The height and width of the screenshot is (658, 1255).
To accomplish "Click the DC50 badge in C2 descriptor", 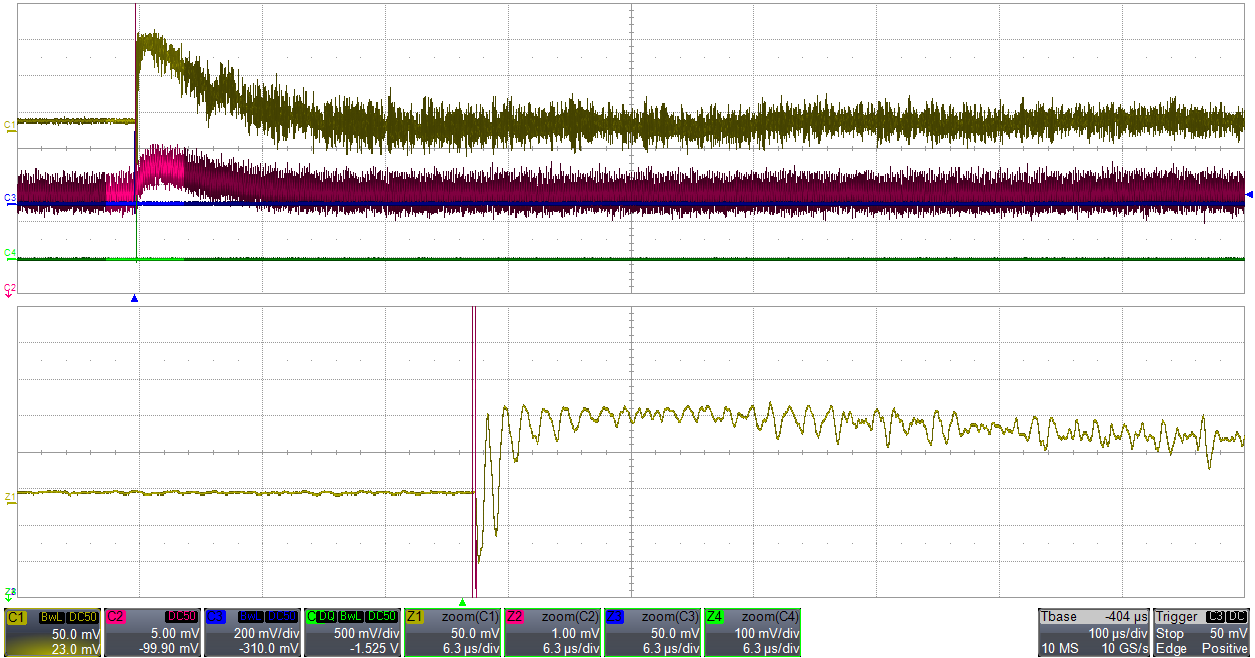I will [x=183, y=618].
